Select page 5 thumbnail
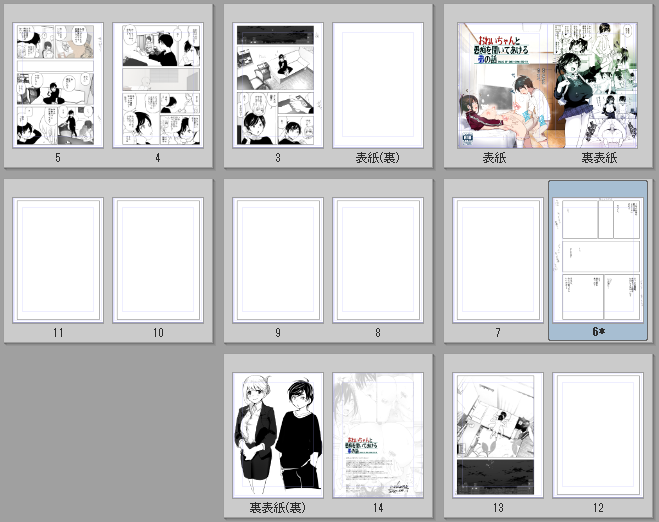 pos(58,85)
